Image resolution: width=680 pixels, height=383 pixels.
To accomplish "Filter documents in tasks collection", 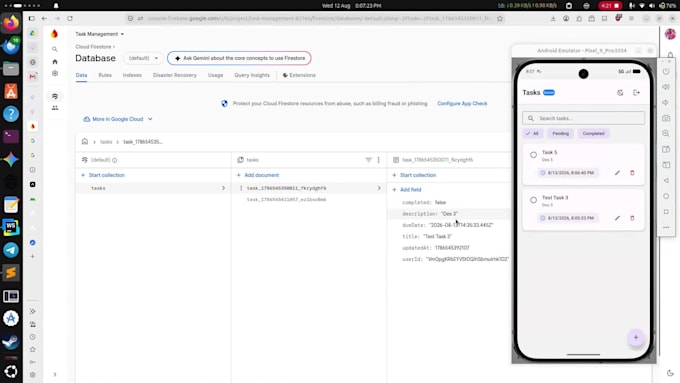I will coord(368,160).
